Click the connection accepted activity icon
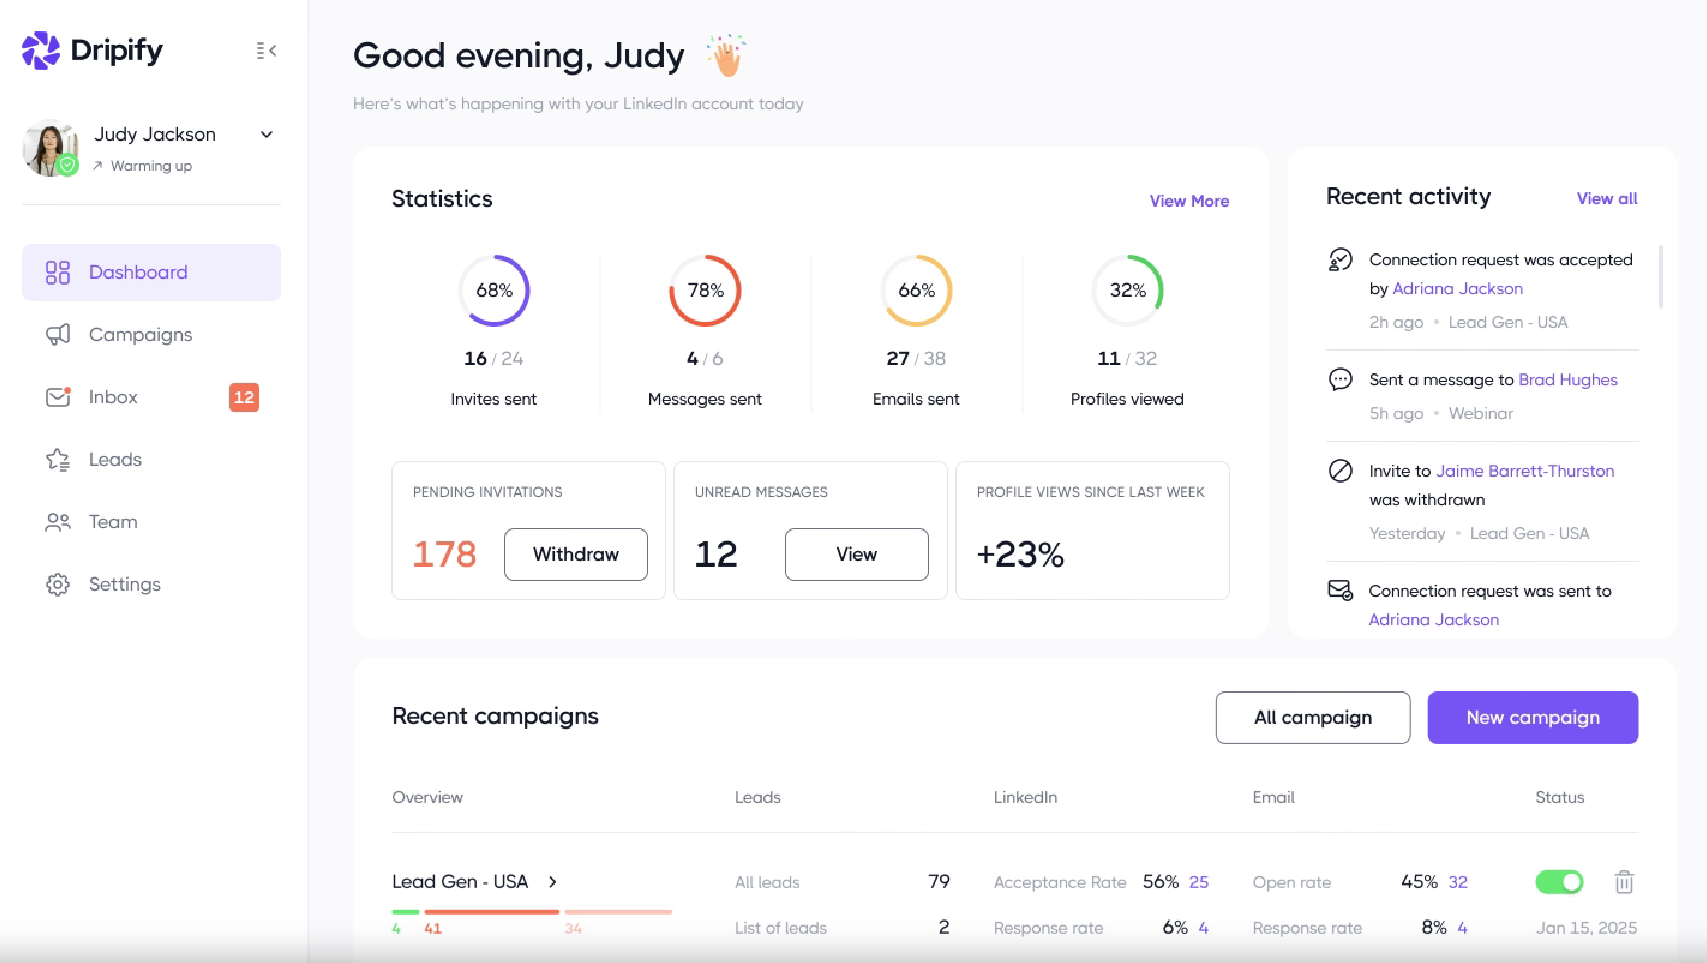Image resolution: width=1707 pixels, height=963 pixels. tap(1340, 260)
